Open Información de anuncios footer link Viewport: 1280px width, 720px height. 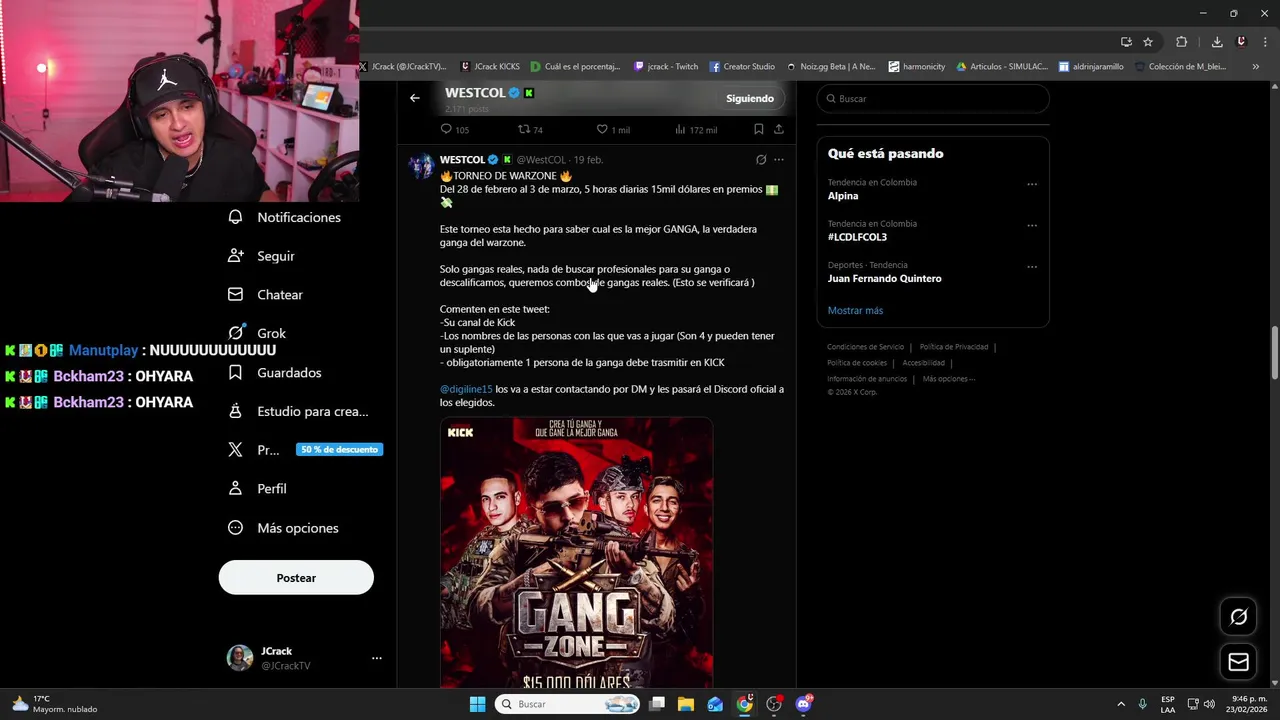pyautogui.click(x=867, y=379)
